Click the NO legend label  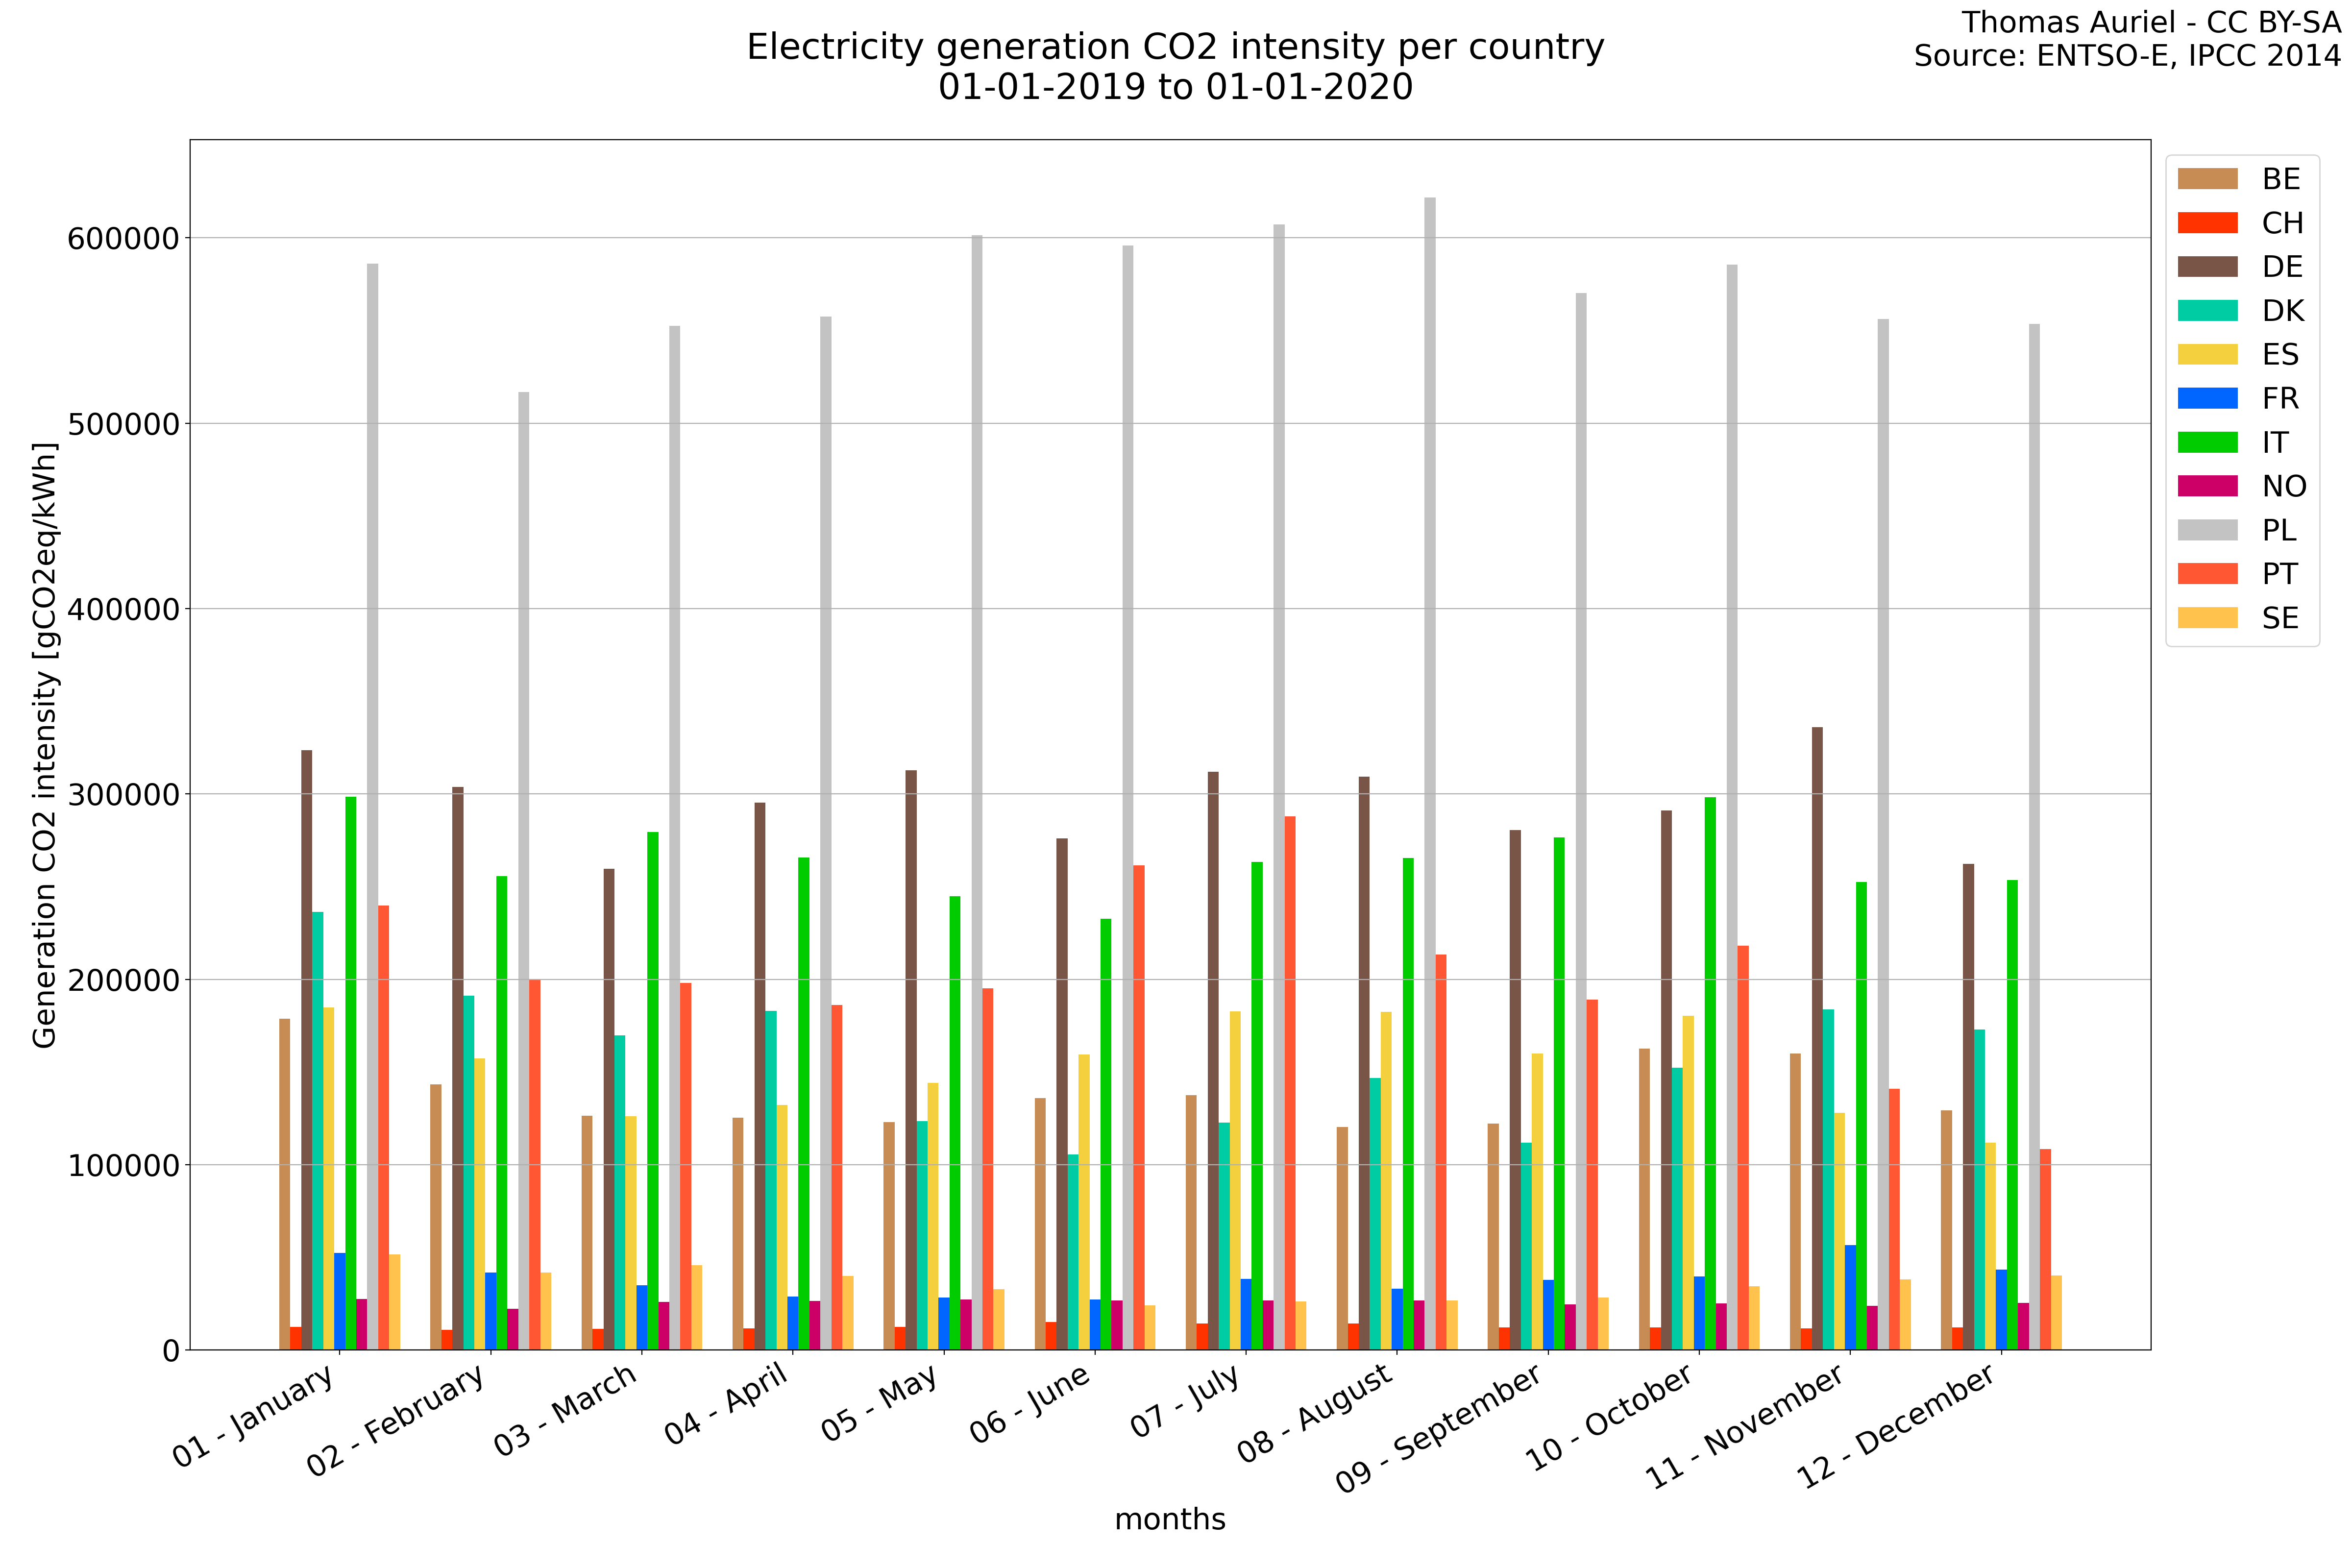[2284, 486]
